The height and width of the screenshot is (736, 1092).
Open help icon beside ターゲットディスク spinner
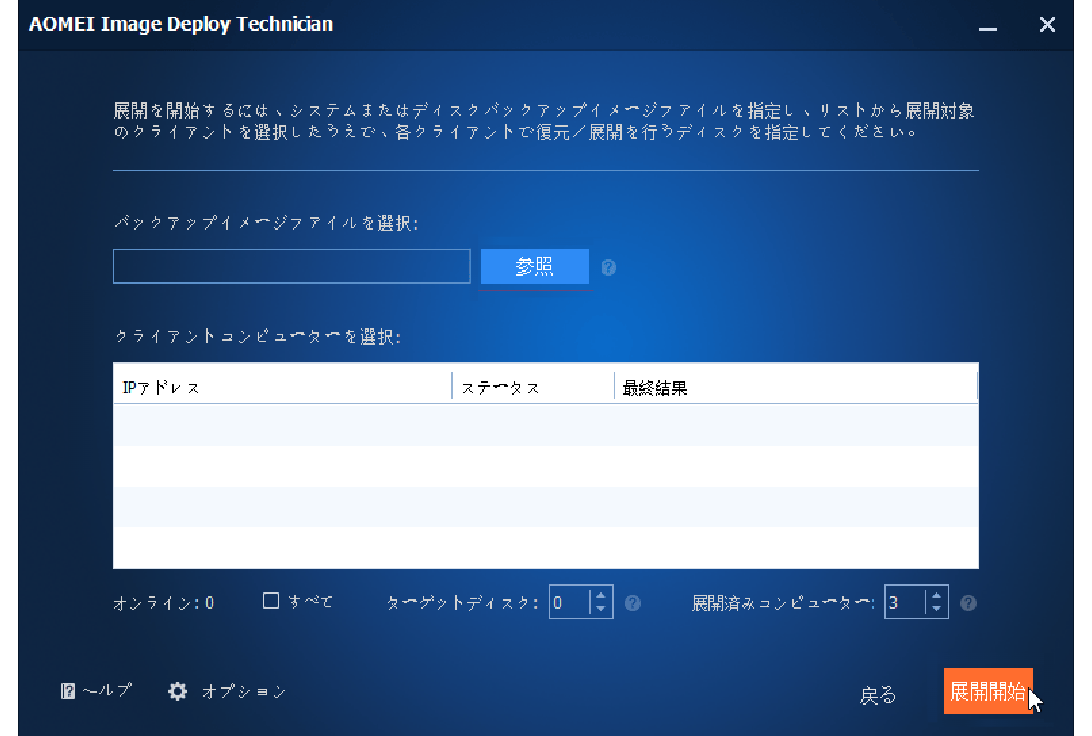pos(632,603)
